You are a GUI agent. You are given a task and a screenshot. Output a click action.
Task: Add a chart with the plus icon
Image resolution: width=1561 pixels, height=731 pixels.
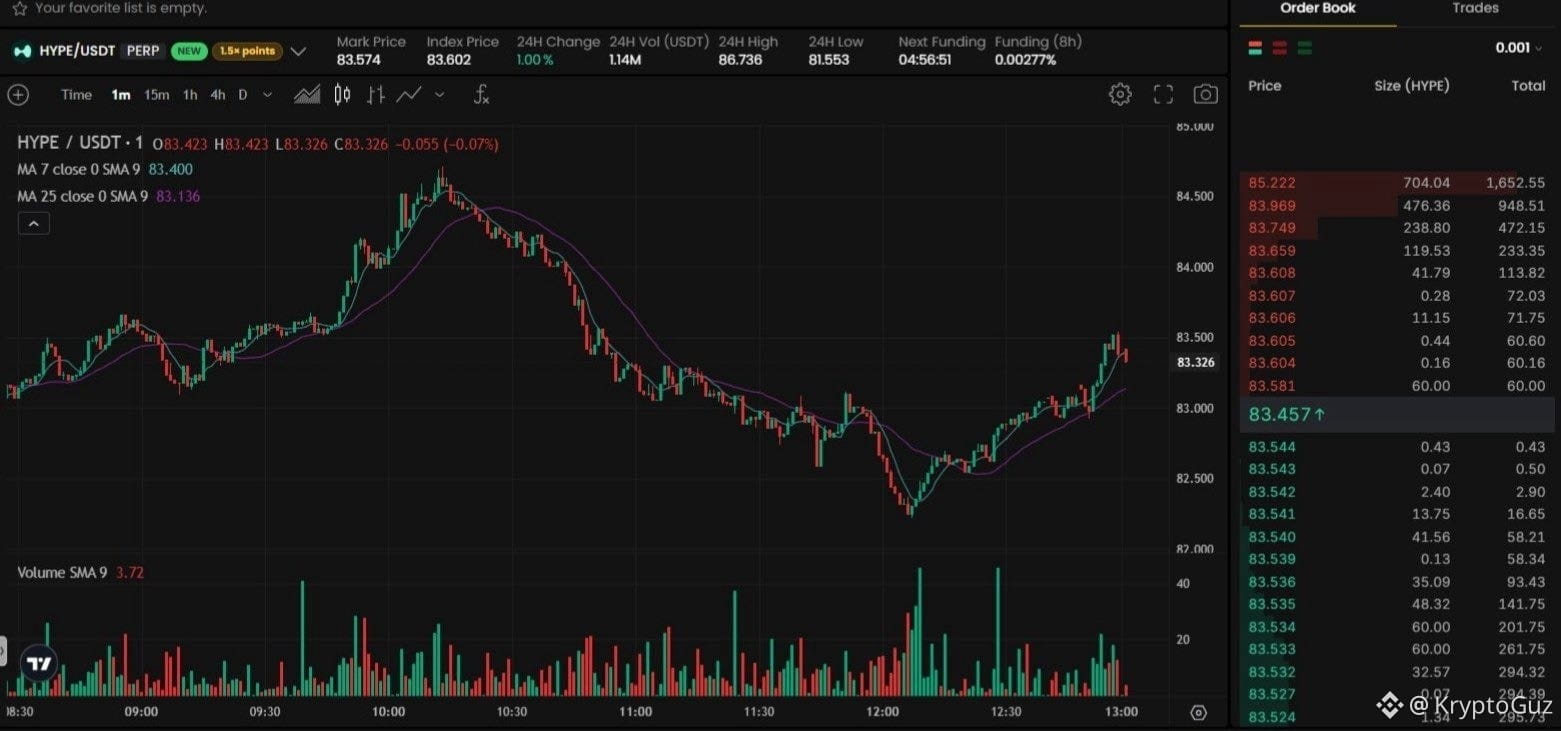(18, 95)
